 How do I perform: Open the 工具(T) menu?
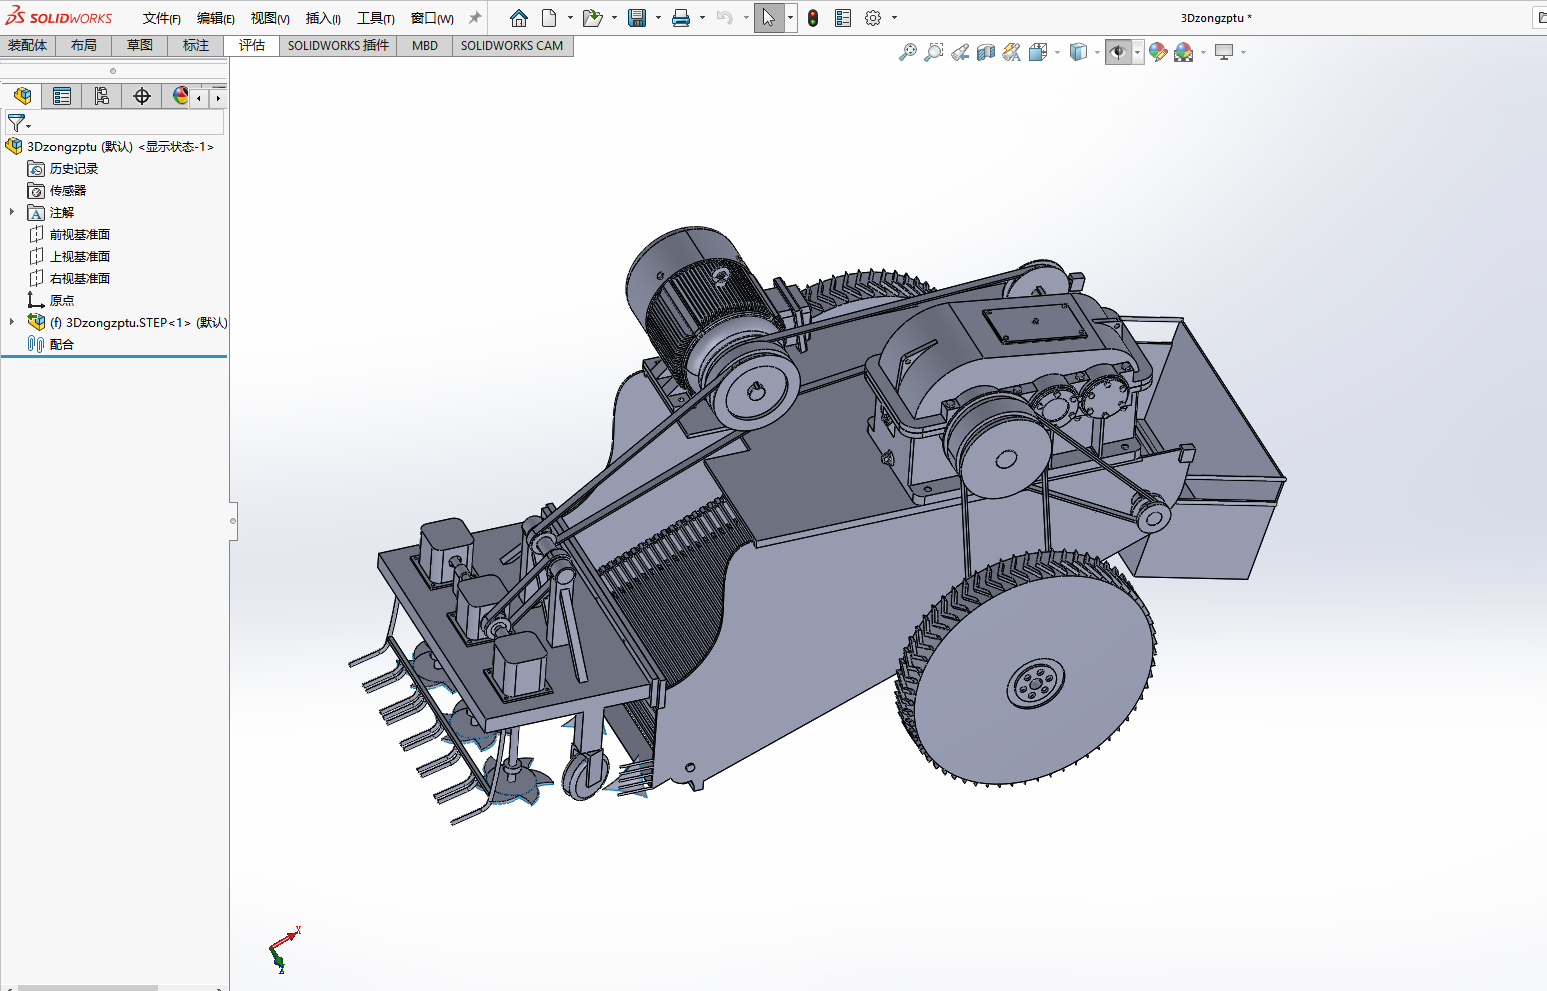click(376, 18)
